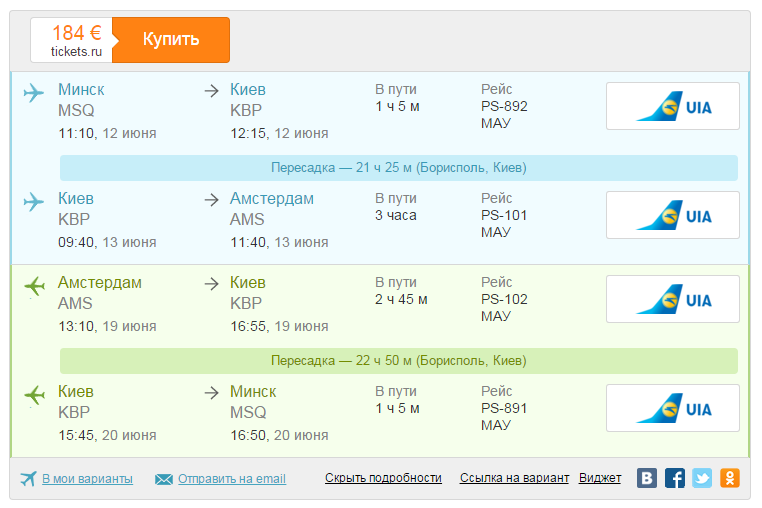Click the UIA logo for flight PS-891
The image size is (762, 508).
tap(673, 408)
